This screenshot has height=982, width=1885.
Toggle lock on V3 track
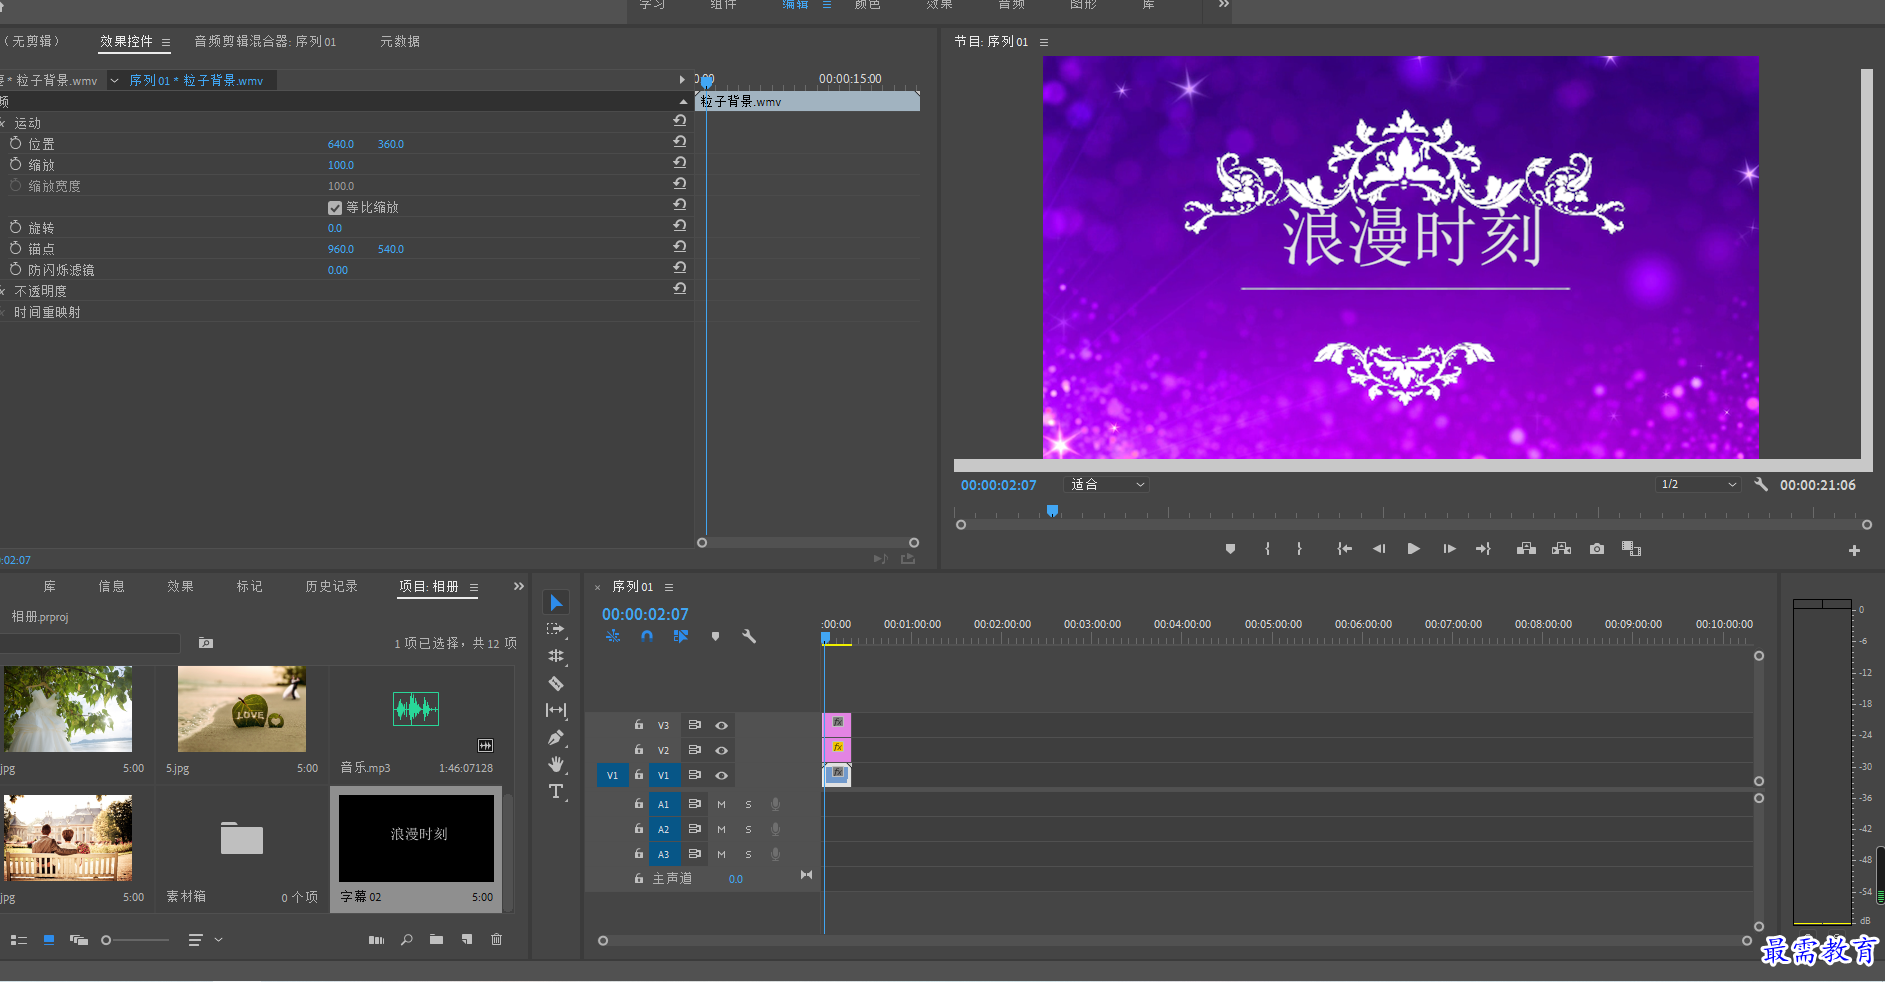coord(639,725)
